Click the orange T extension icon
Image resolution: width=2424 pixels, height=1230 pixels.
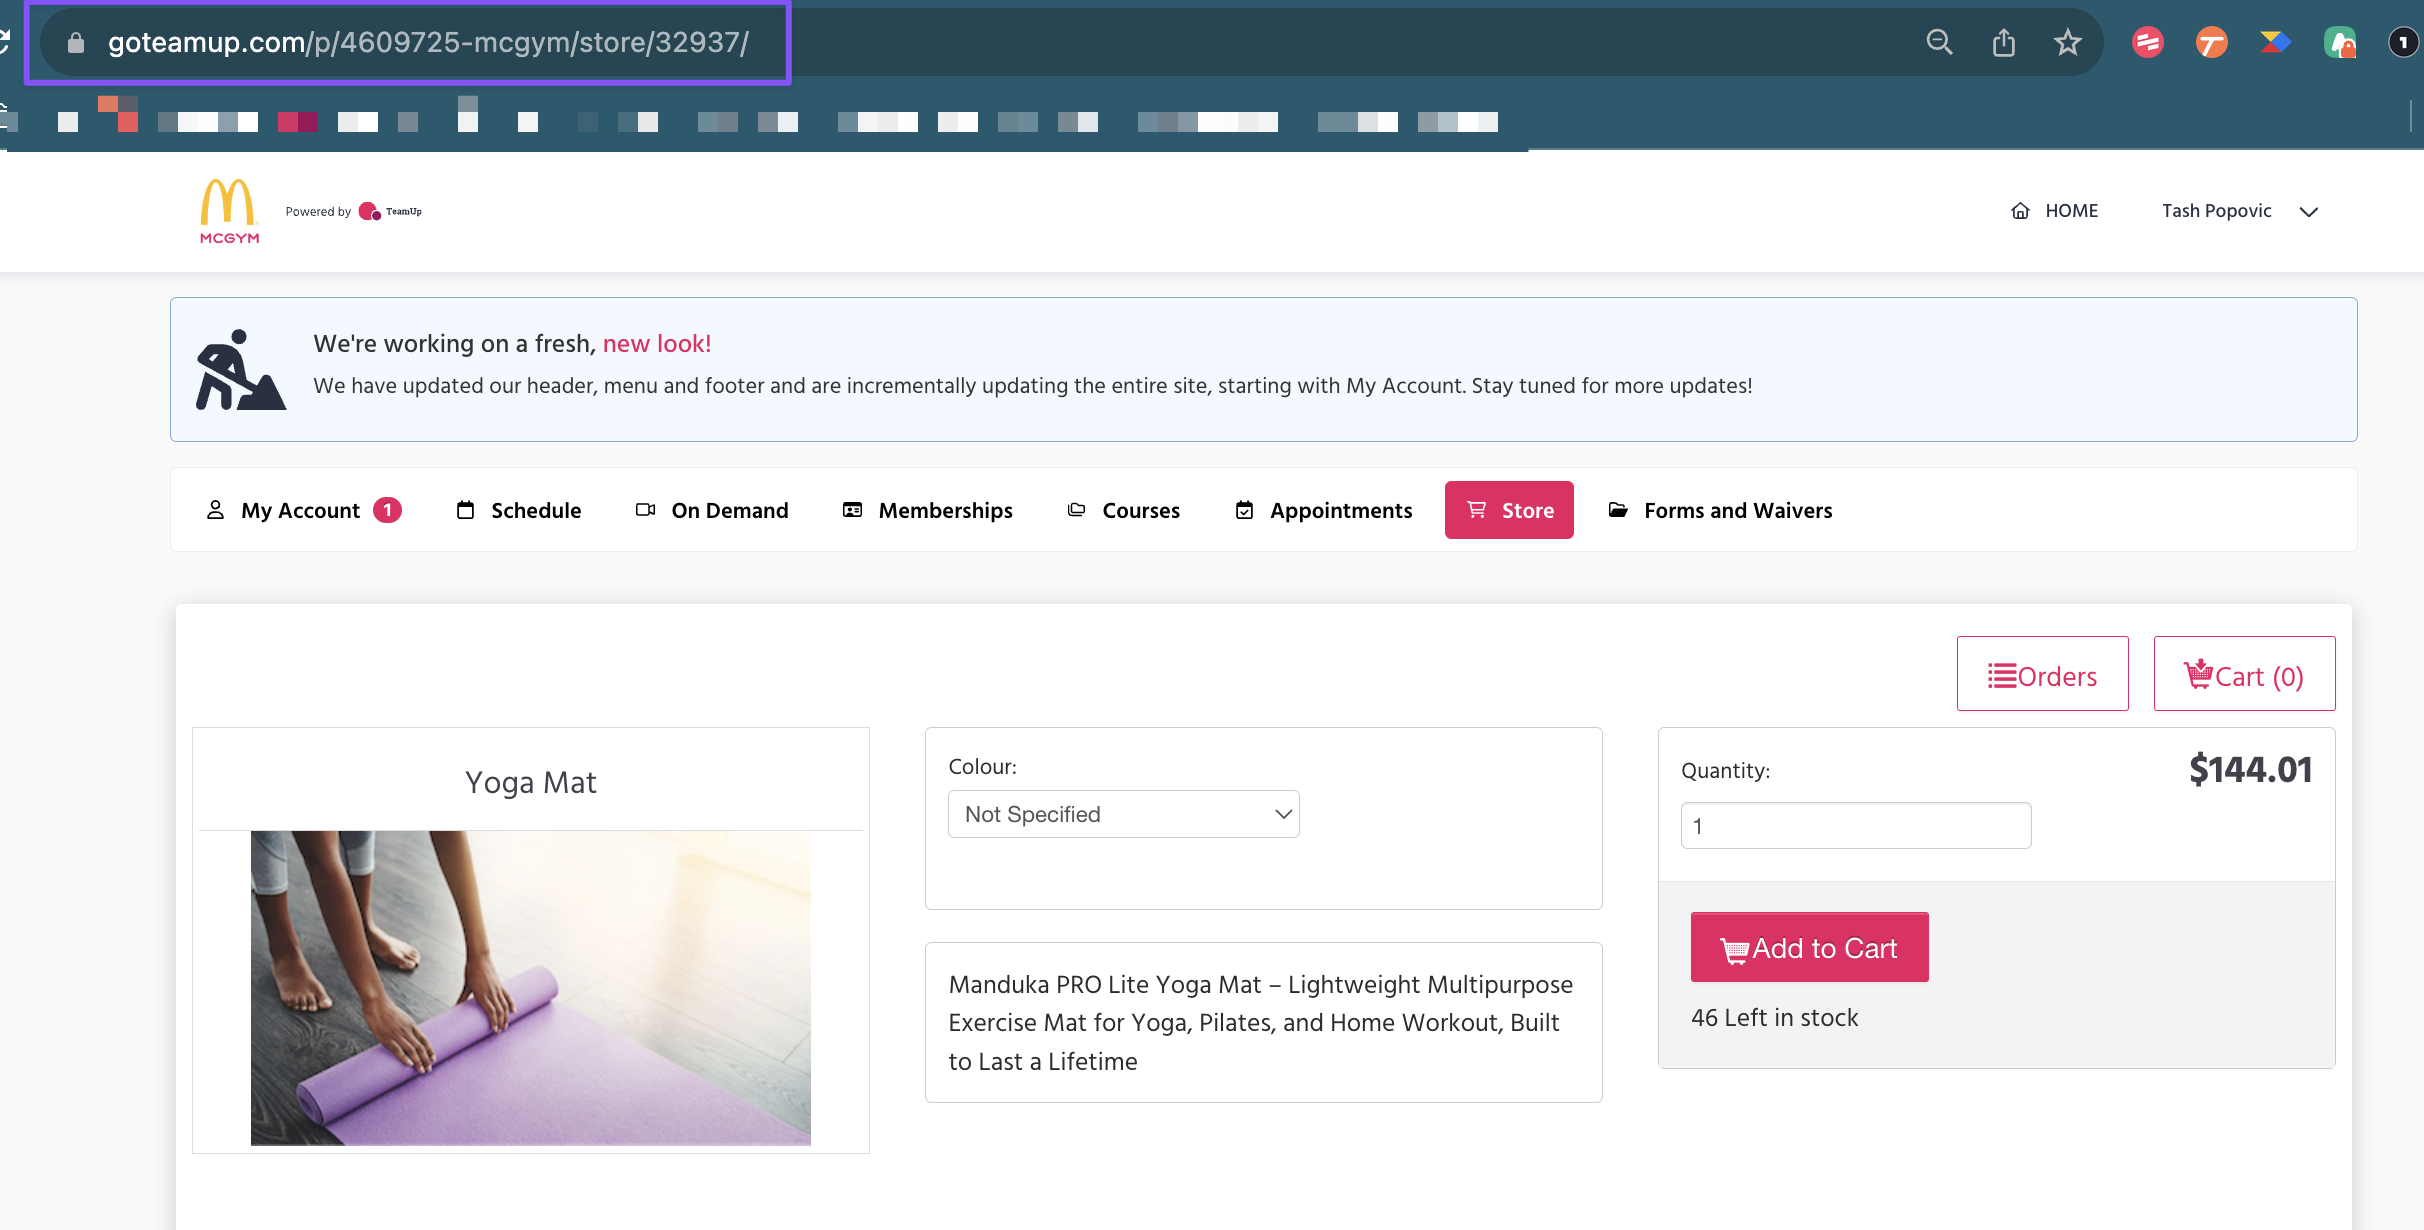(2211, 42)
